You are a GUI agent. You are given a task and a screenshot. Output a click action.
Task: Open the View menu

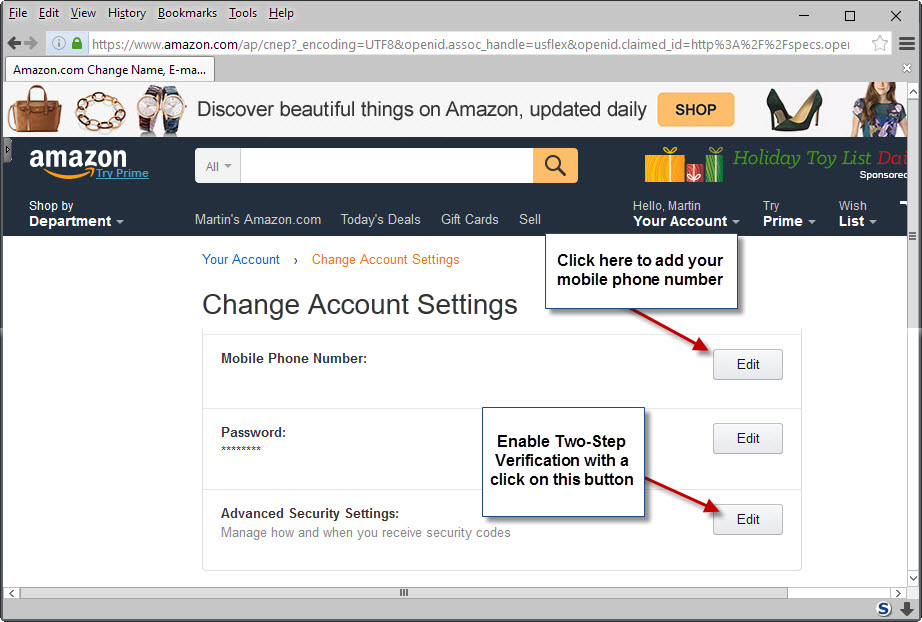[x=83, y=13]
